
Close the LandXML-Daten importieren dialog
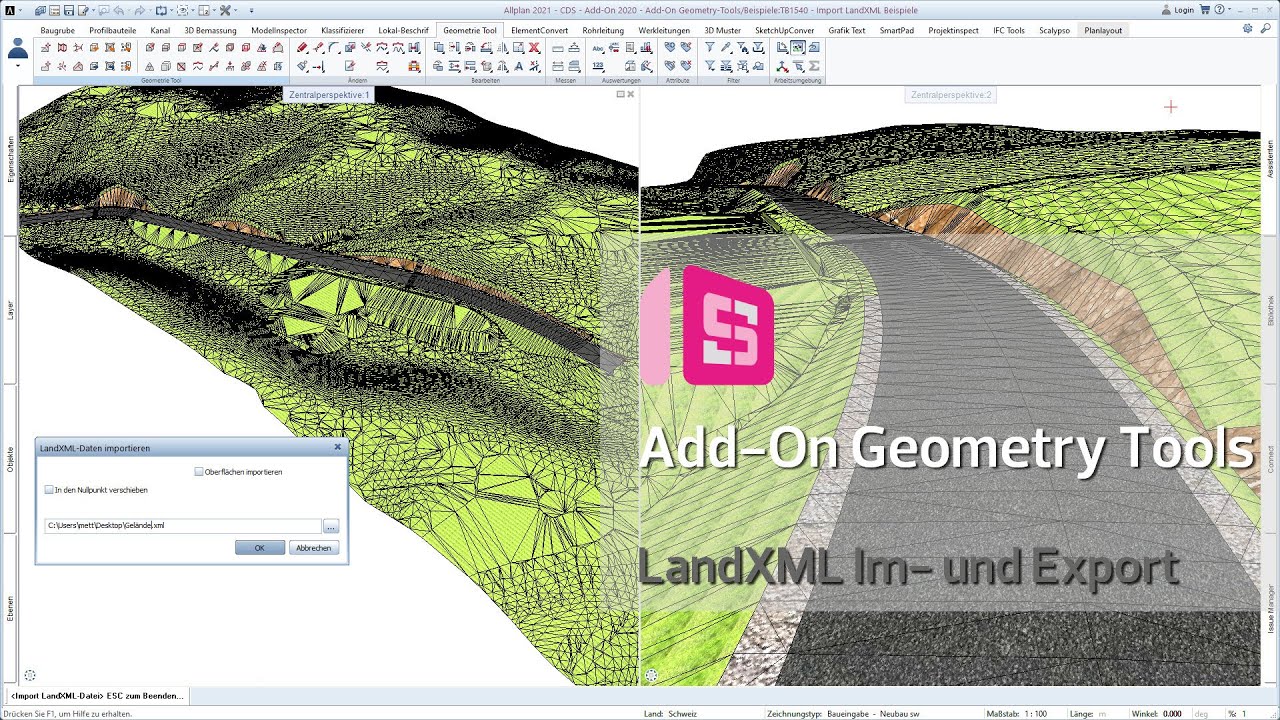coord(338,448)
